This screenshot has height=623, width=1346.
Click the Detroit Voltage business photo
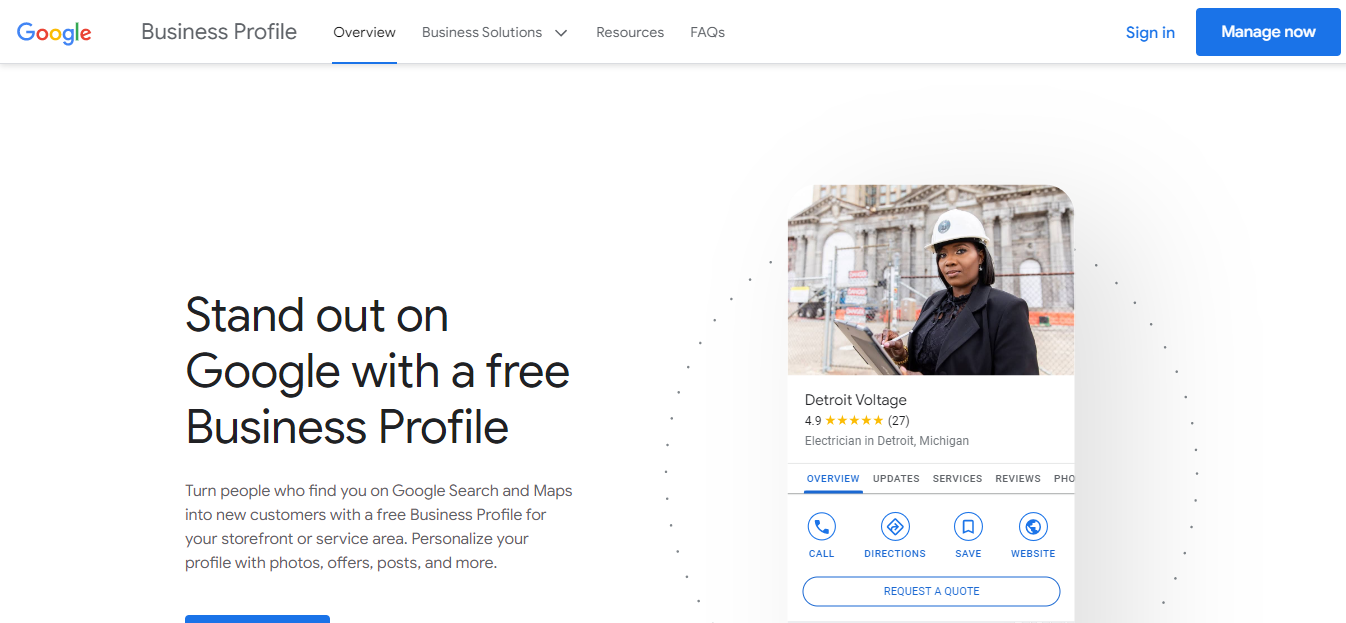click(931, 280)
